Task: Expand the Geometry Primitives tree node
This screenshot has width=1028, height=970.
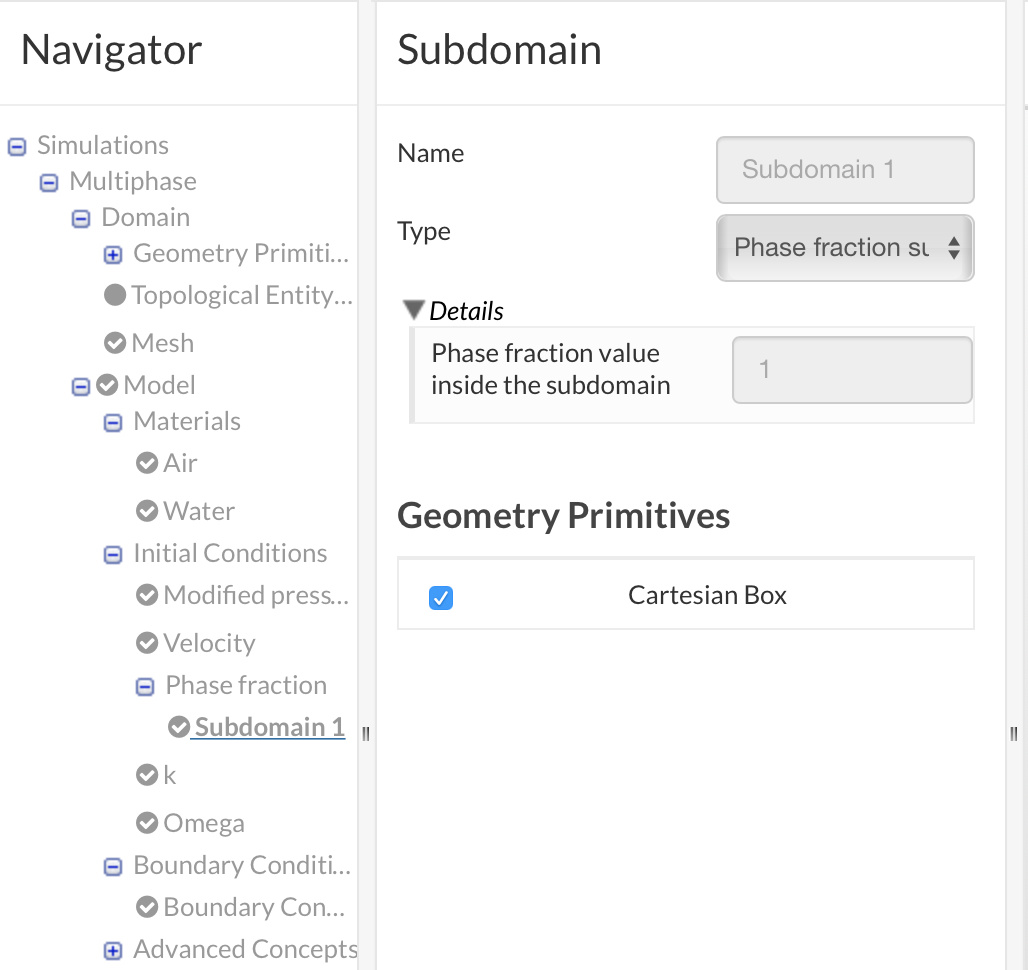Action: click(113, 255)
